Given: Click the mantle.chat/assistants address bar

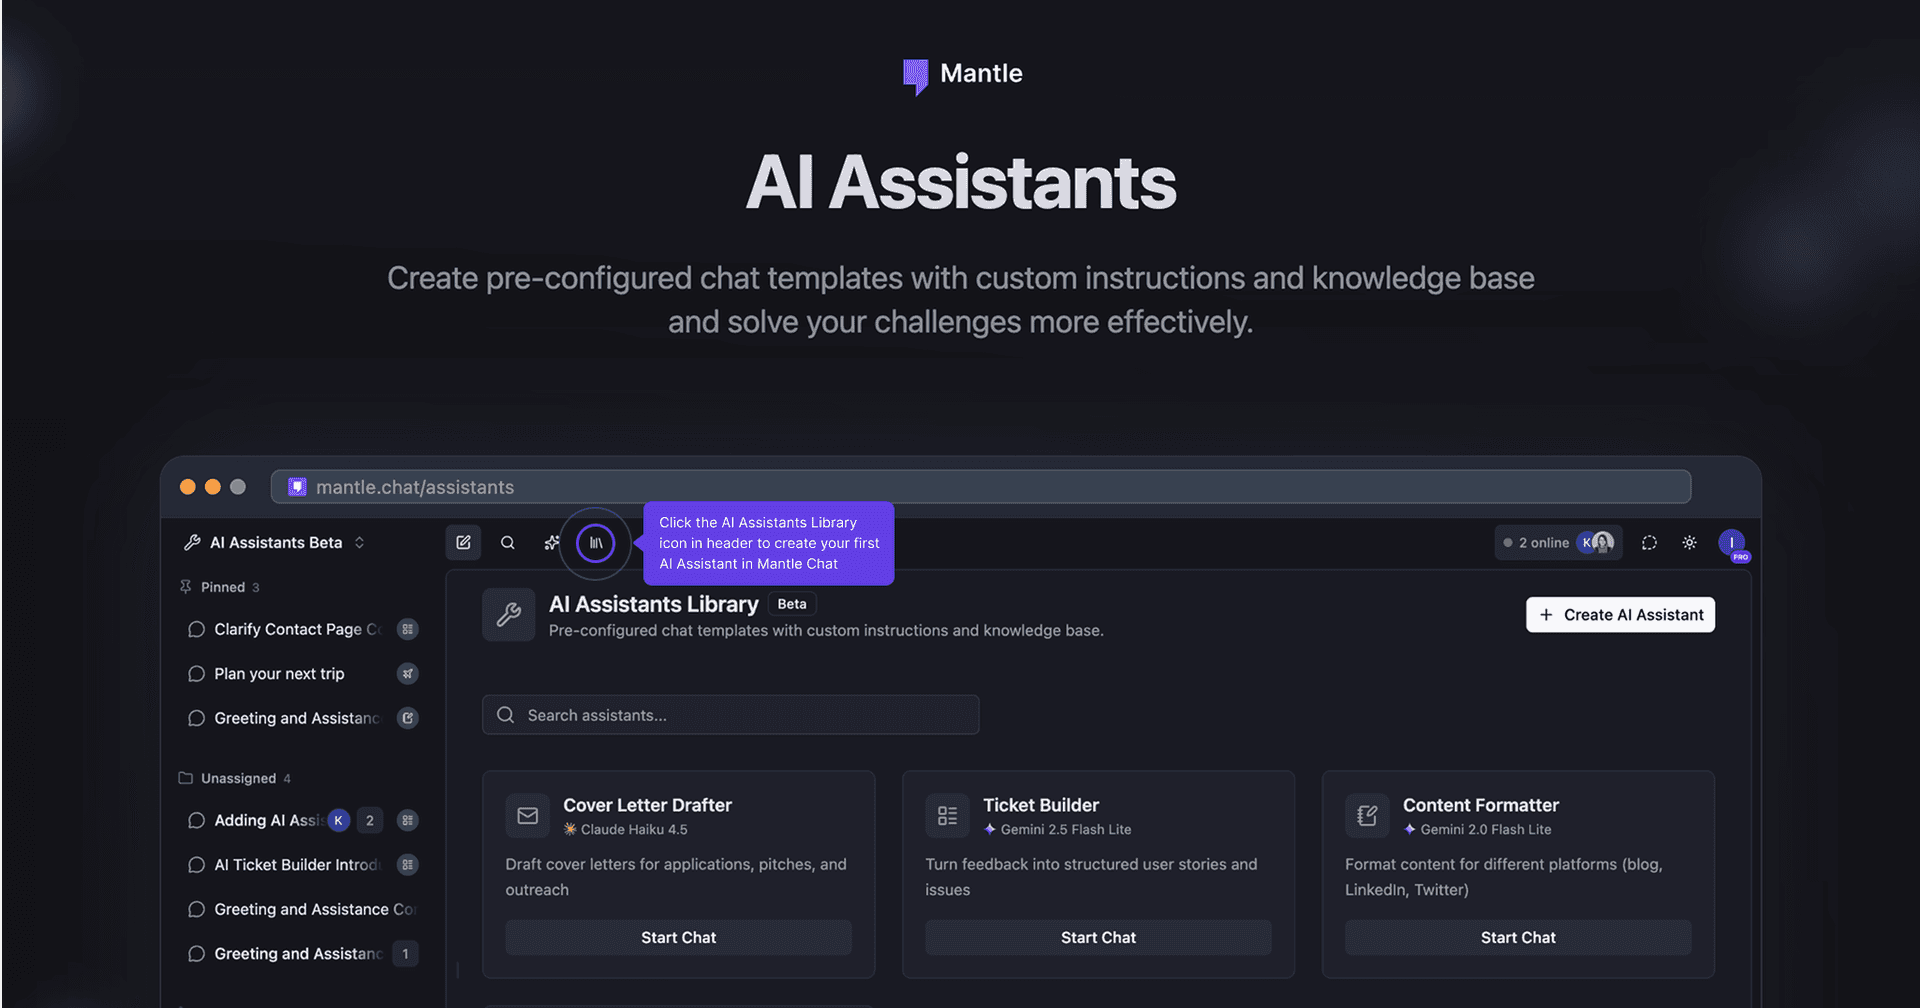Looking at the screenshot, I should coord(980,487).
